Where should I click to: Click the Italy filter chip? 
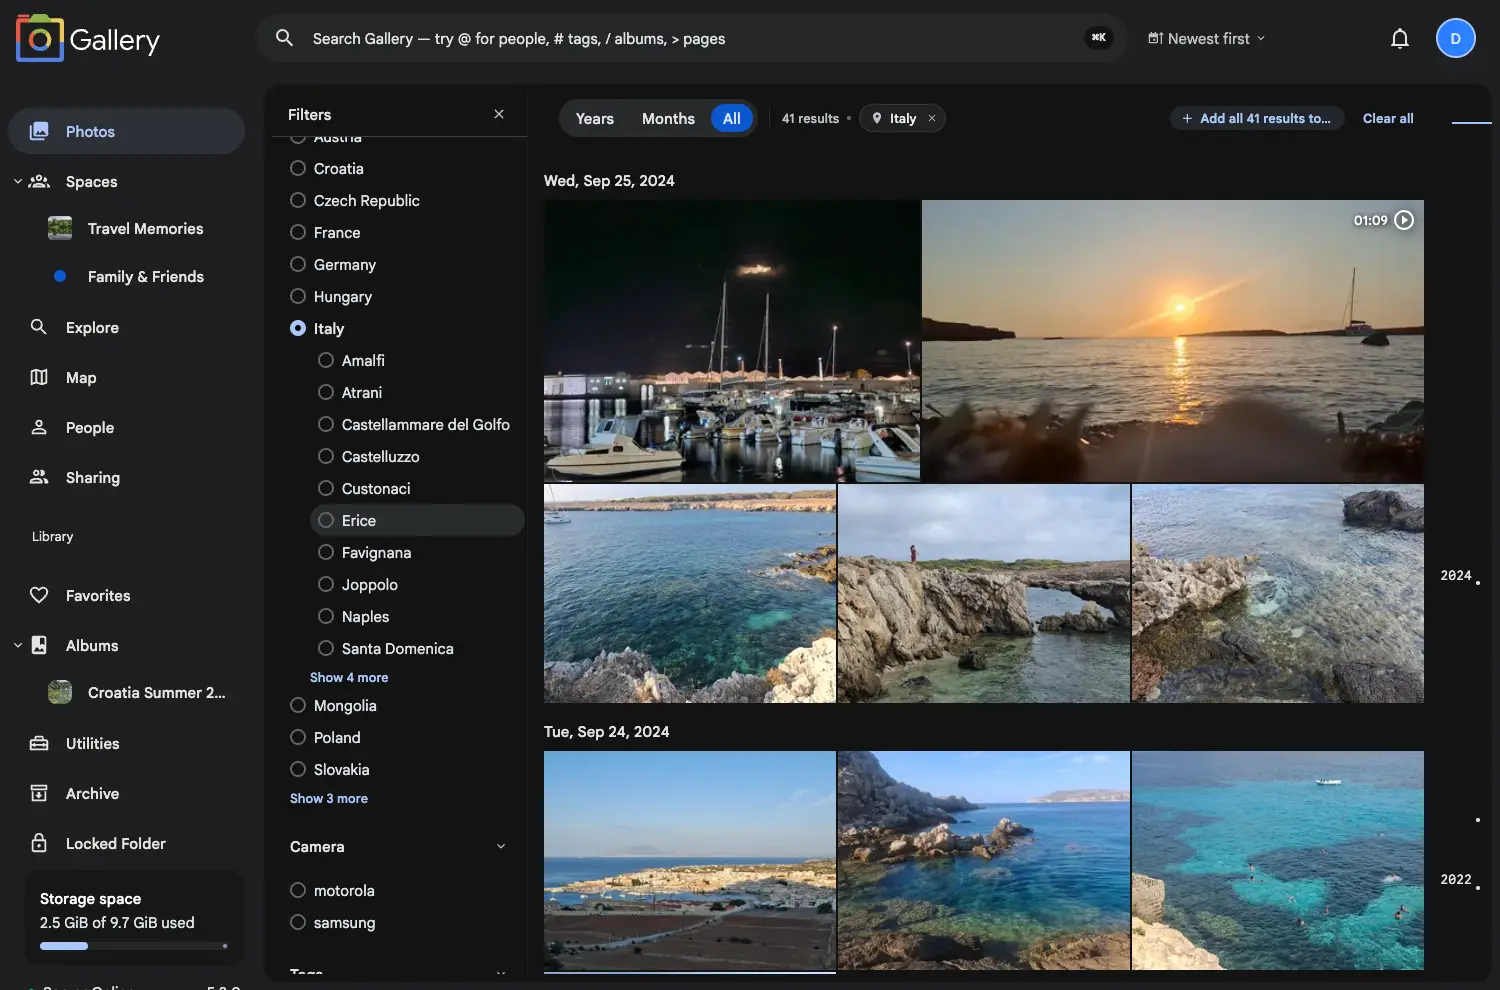pos(902,118)
